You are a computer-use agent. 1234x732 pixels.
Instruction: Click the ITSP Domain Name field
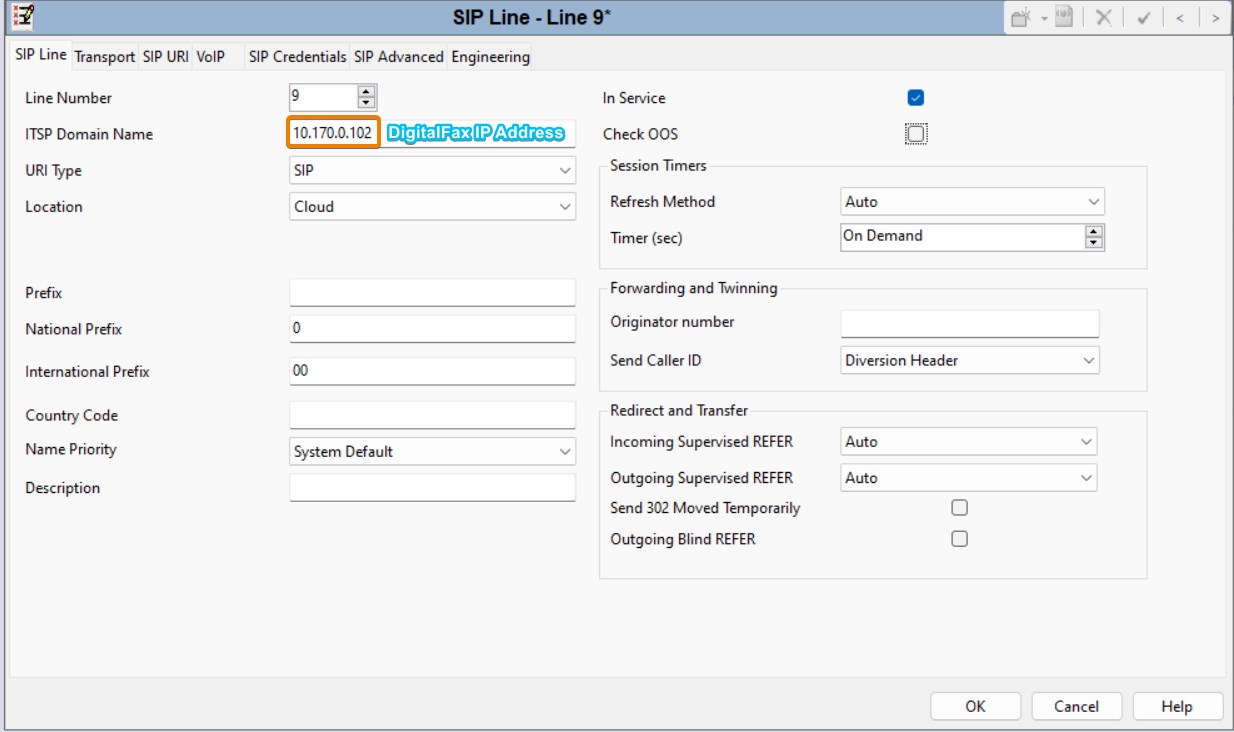(333, 133)
